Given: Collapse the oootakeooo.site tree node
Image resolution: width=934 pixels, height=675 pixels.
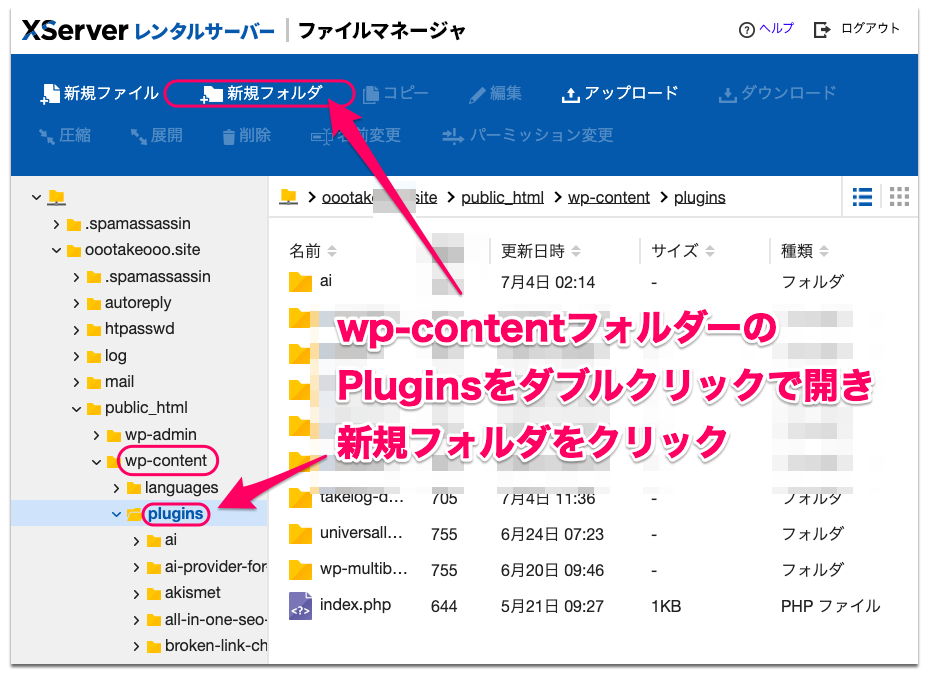Looking at the screenshot, I should [x=56, y=251].
